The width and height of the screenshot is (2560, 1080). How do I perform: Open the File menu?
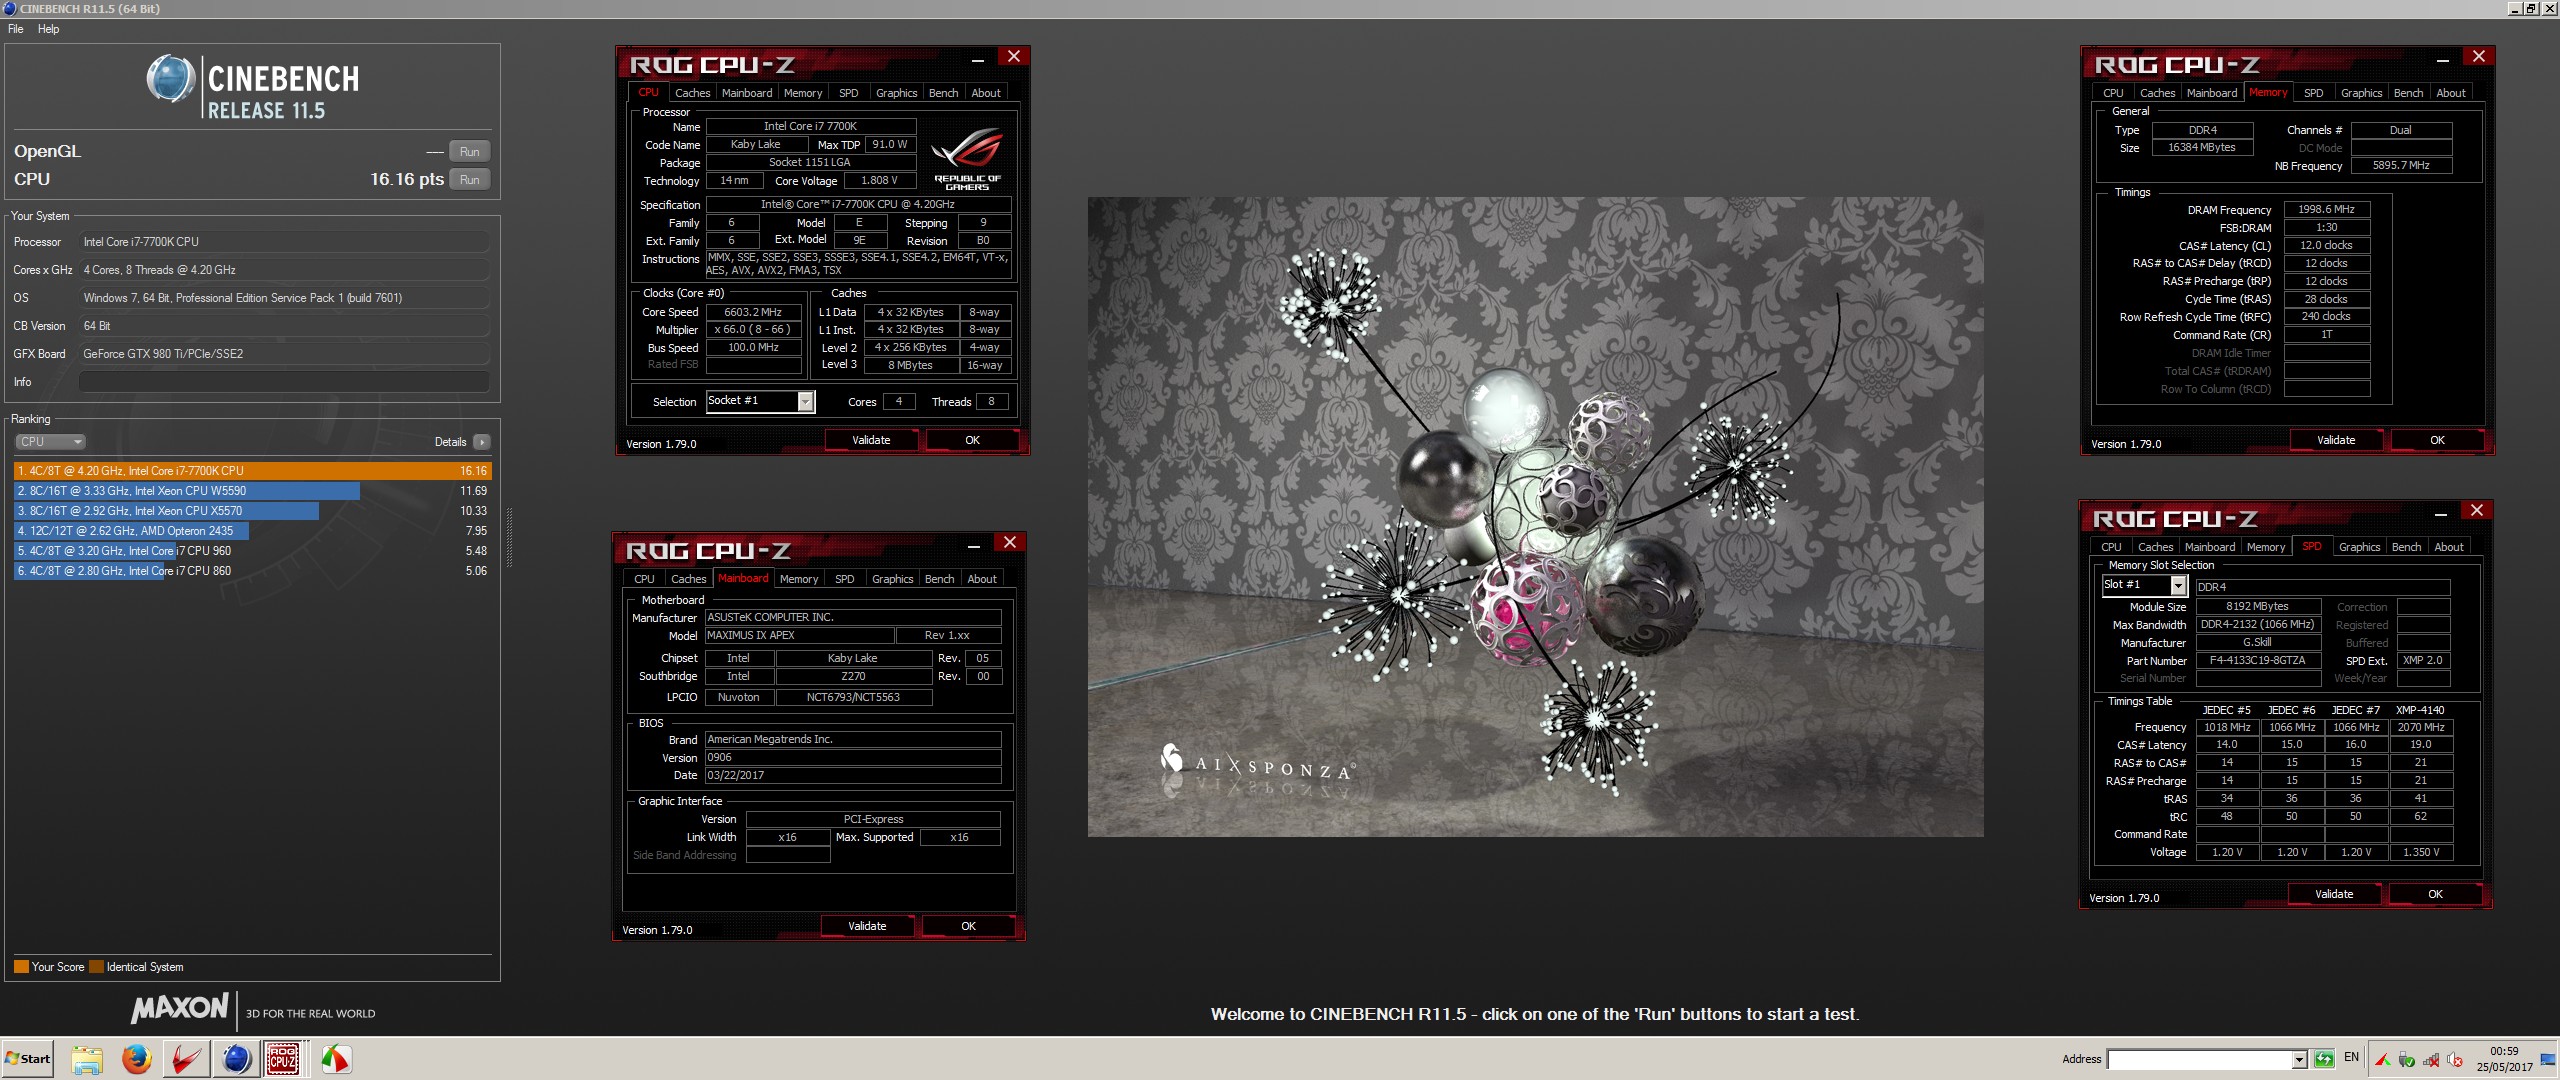click(15, 29)
